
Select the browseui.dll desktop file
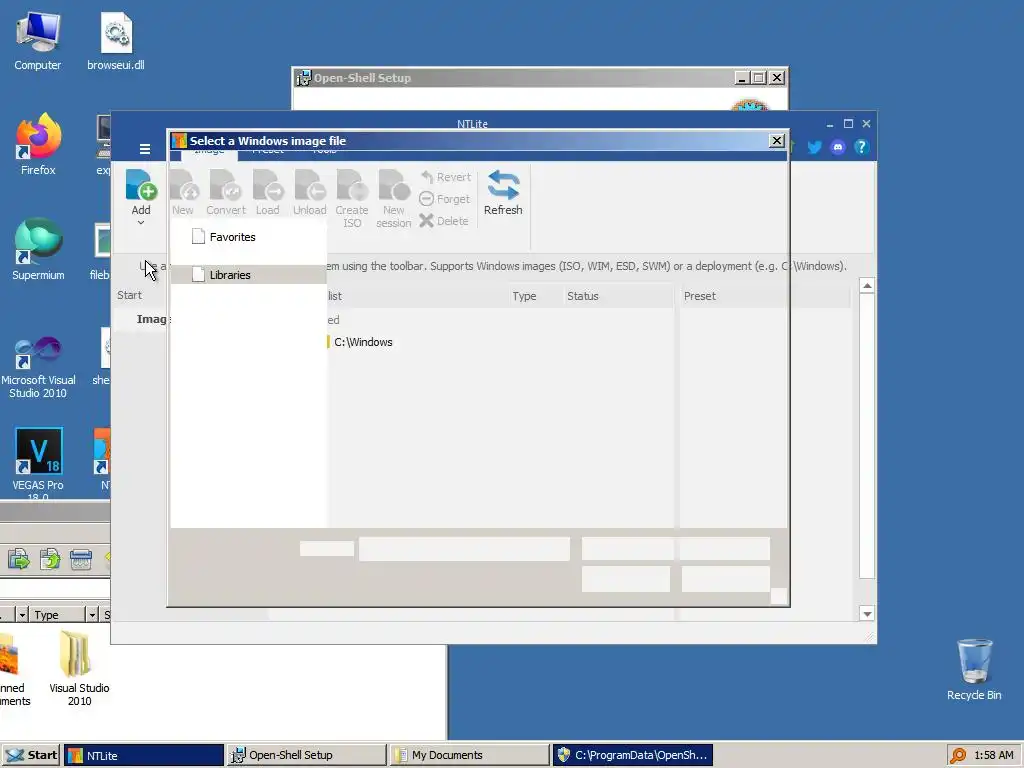(x=116, y=41)
